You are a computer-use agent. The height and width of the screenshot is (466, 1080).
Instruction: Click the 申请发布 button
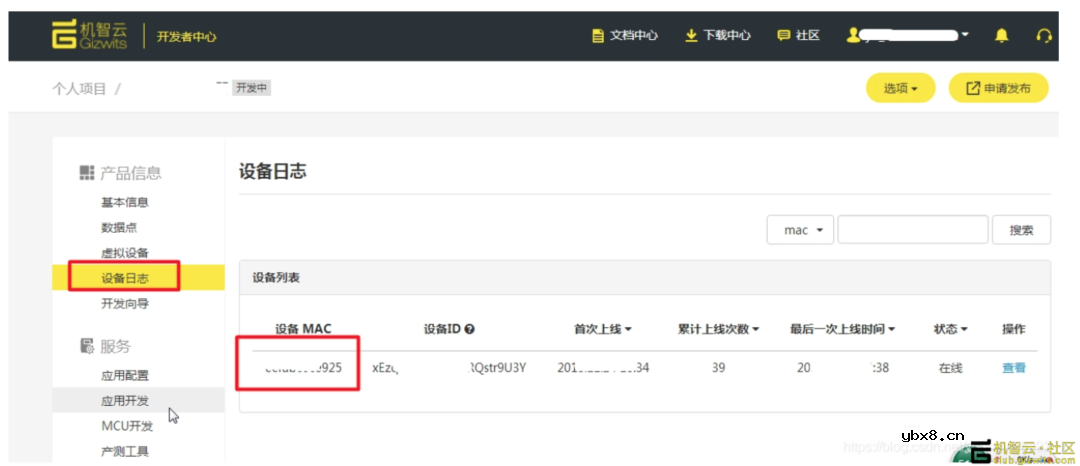coord(998,88)
